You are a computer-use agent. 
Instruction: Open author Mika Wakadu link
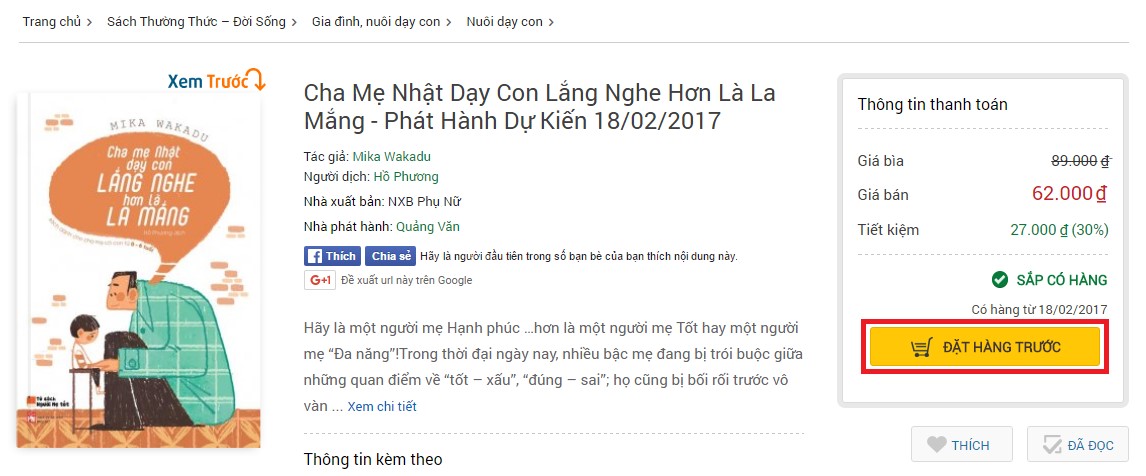(392, 156)
